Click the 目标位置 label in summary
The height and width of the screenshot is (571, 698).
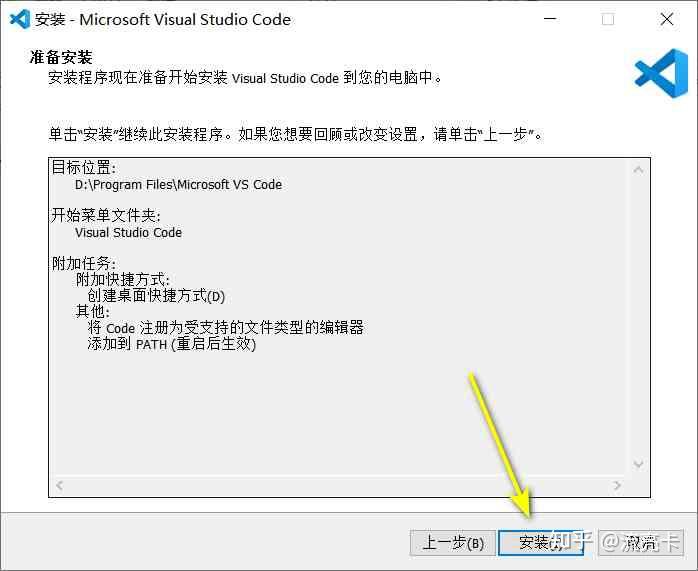(x=84, y=168)
